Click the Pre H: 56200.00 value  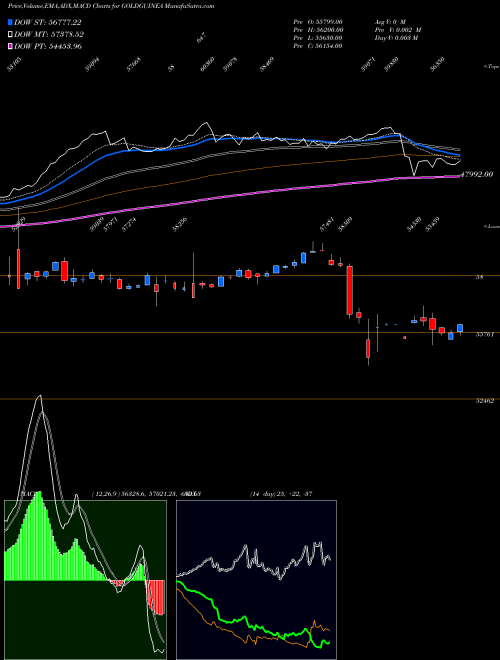point(318,30)
